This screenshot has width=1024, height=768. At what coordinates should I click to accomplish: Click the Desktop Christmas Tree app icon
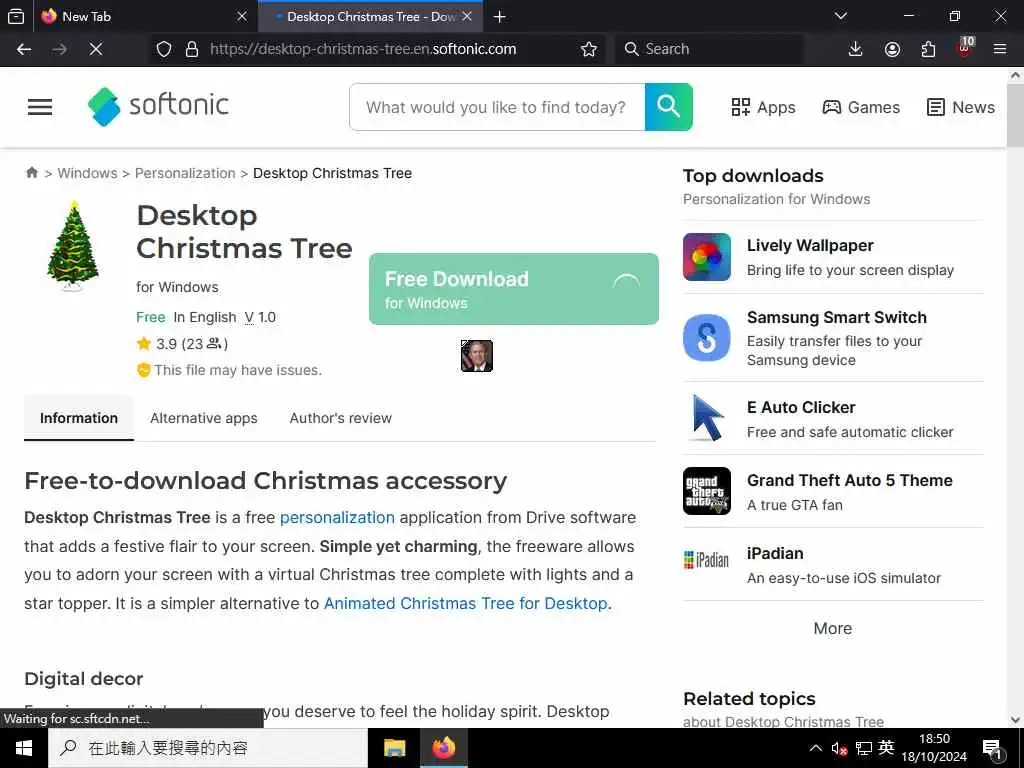[x=73, y=246]
